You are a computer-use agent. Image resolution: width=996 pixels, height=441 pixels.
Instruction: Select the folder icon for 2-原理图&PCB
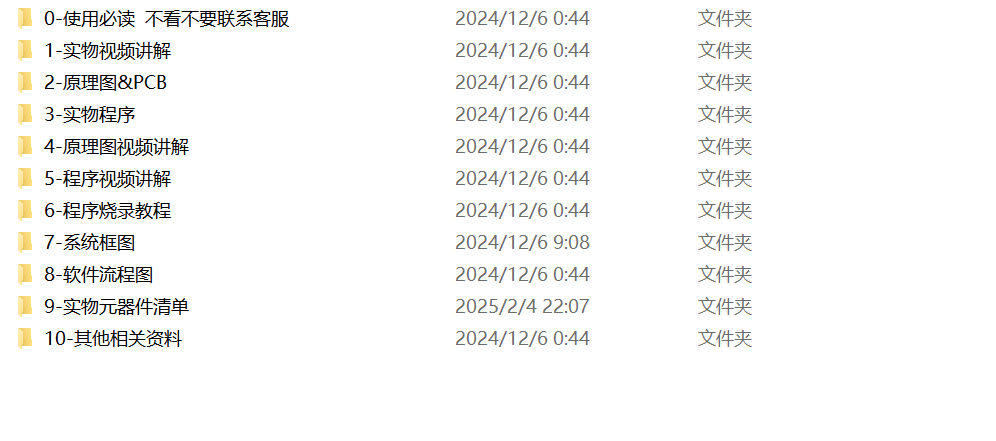[25, 83]
